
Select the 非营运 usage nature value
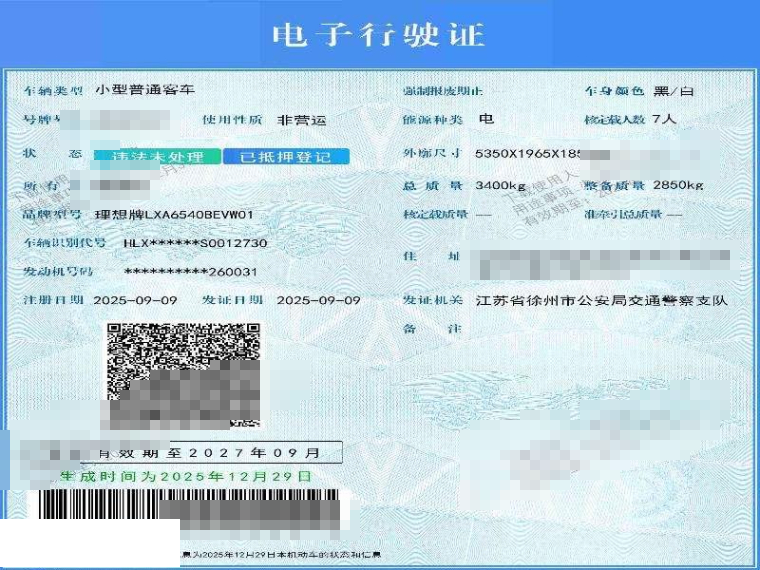tap(302, 120)
